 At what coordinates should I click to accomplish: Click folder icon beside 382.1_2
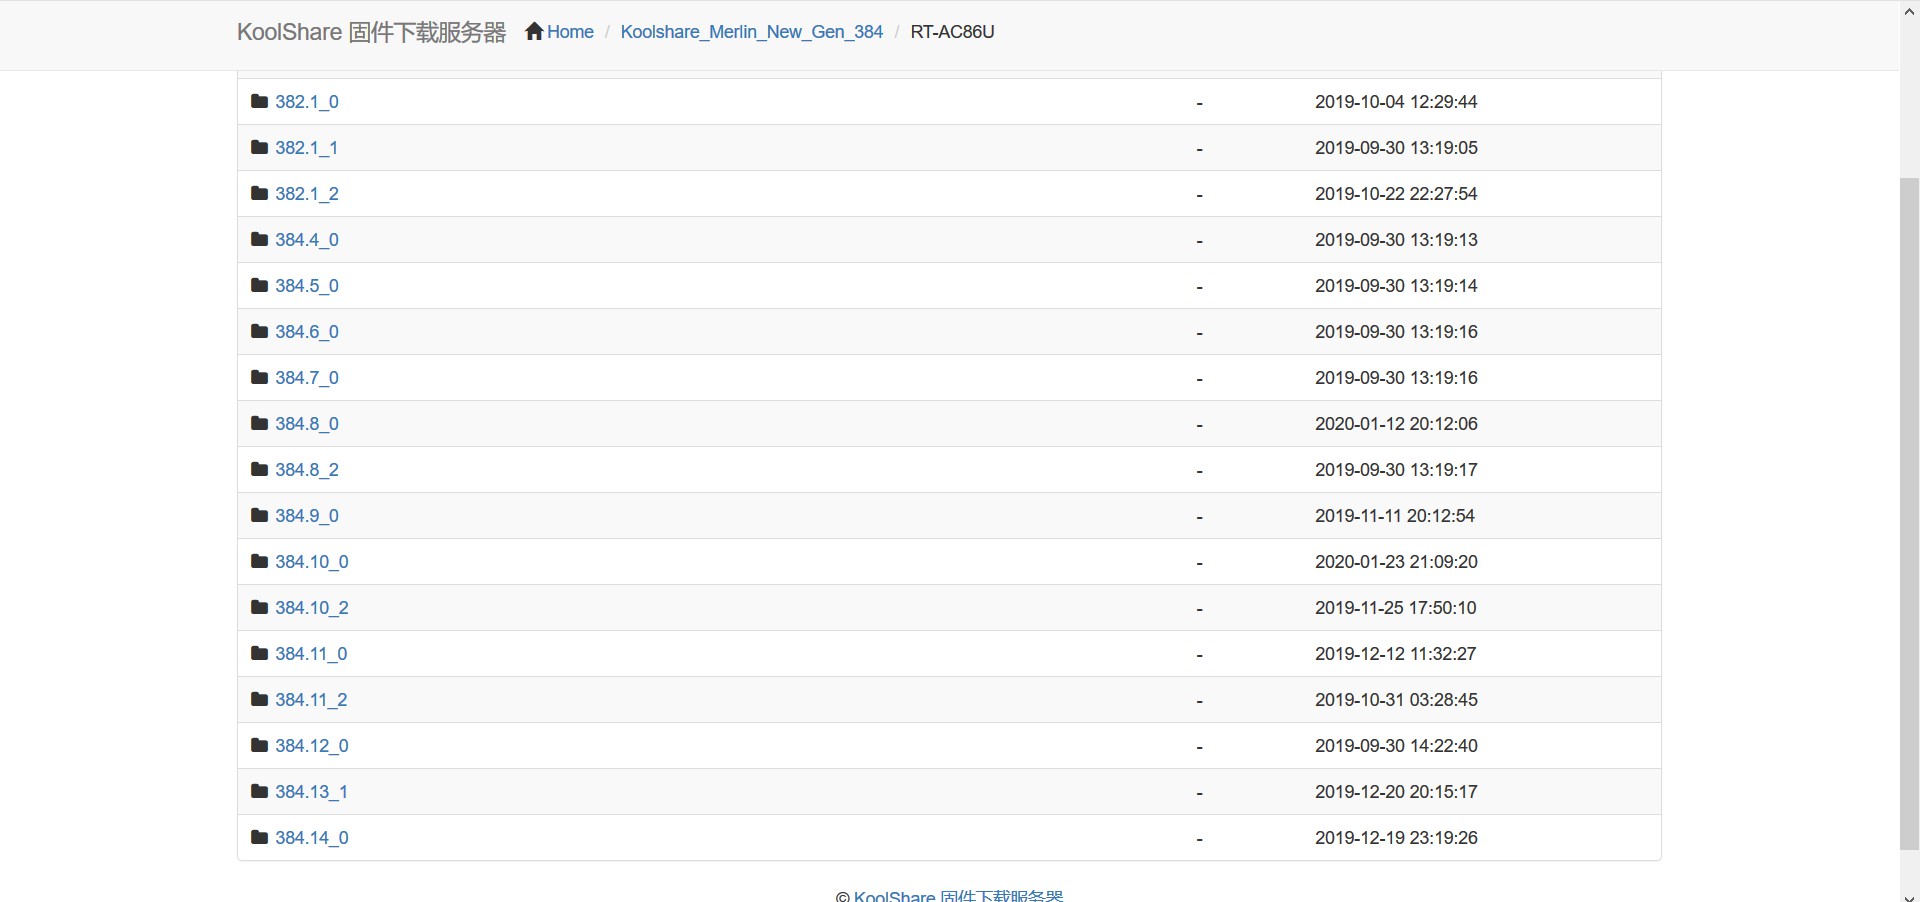pyautogui.click(x=260, y=193)
